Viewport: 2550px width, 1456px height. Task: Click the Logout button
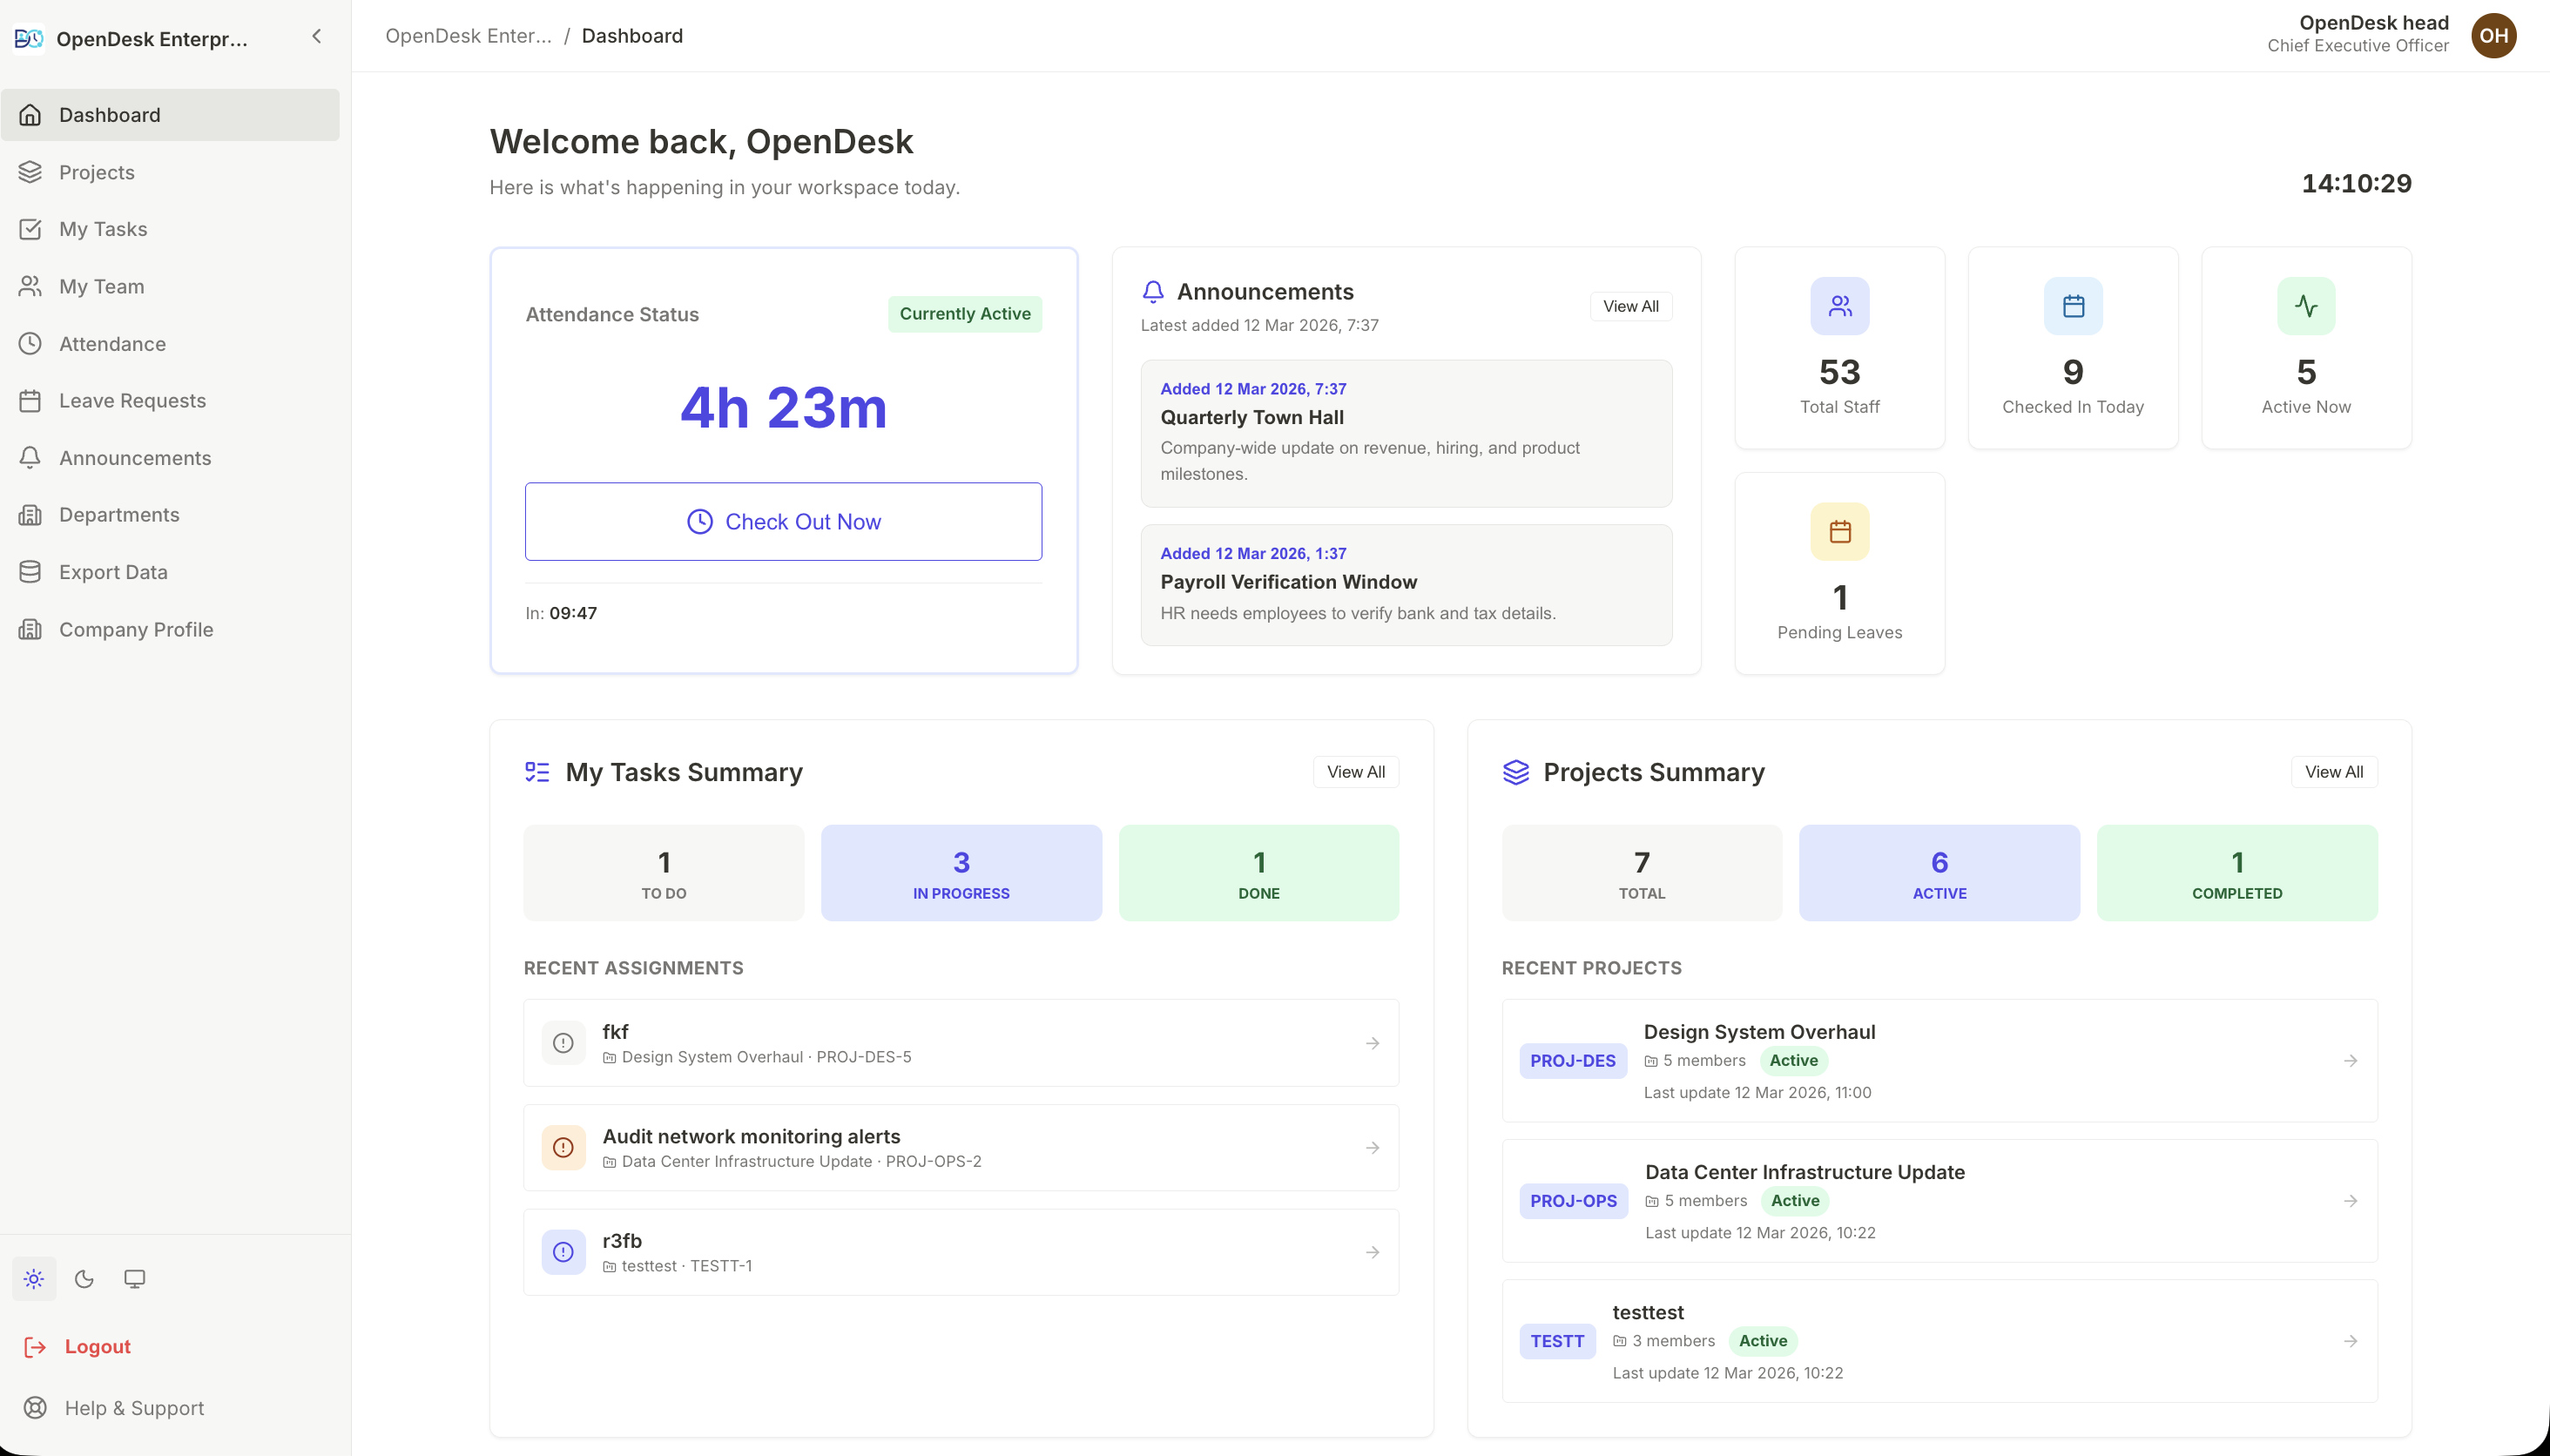[x=78, y=1347]
